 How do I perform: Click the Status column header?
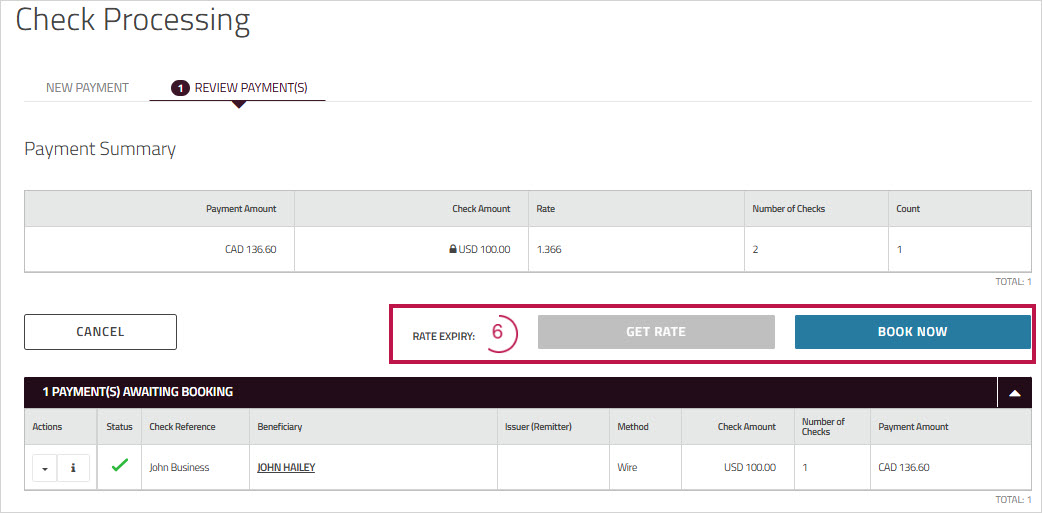120,427
